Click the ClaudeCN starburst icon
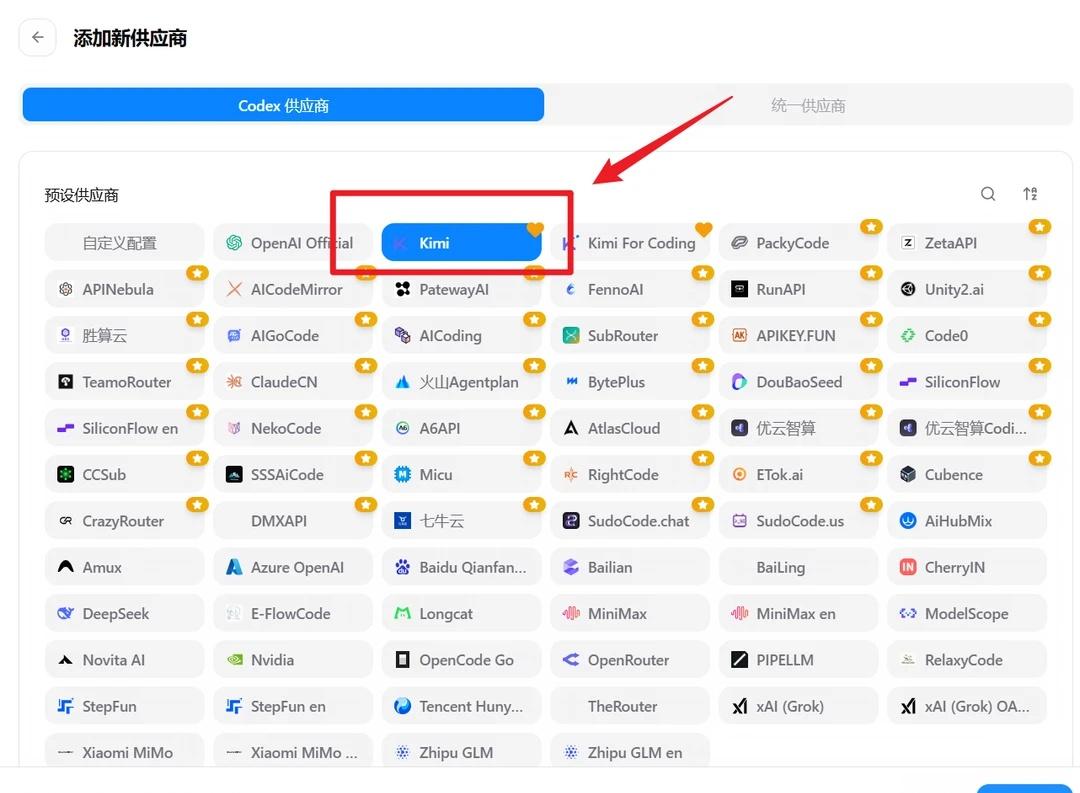Screen dimensions: 1080x793 pyautogui.click(x=234, y=382)
